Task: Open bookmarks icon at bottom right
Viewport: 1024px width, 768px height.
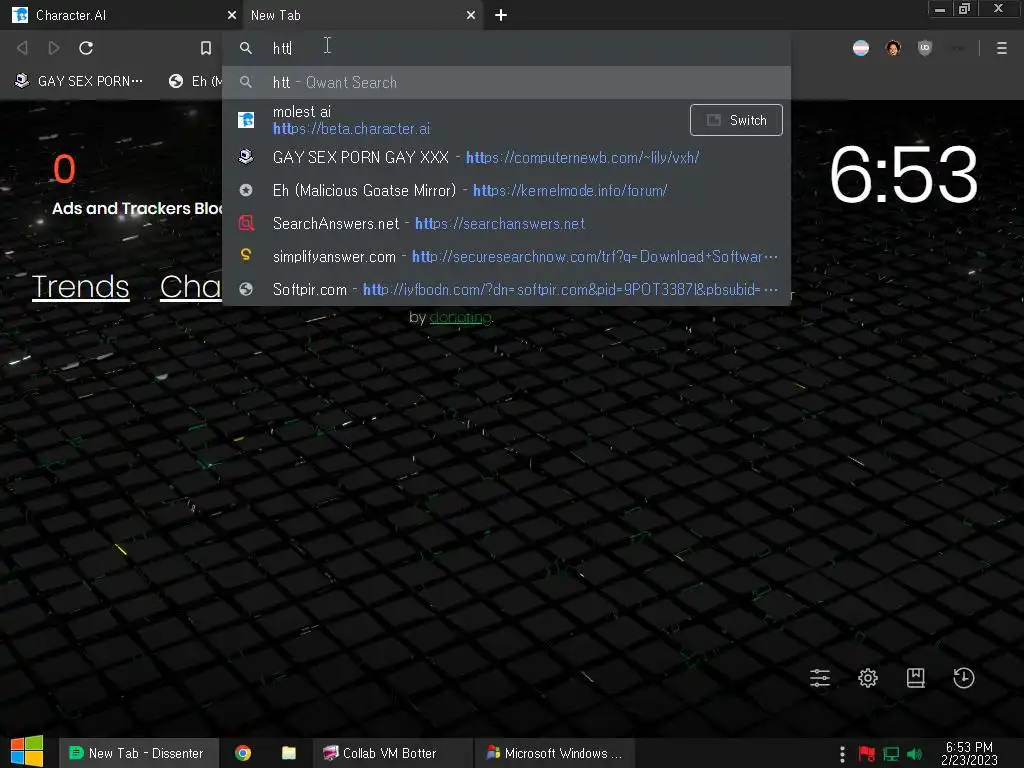Action: coord(916,678)
